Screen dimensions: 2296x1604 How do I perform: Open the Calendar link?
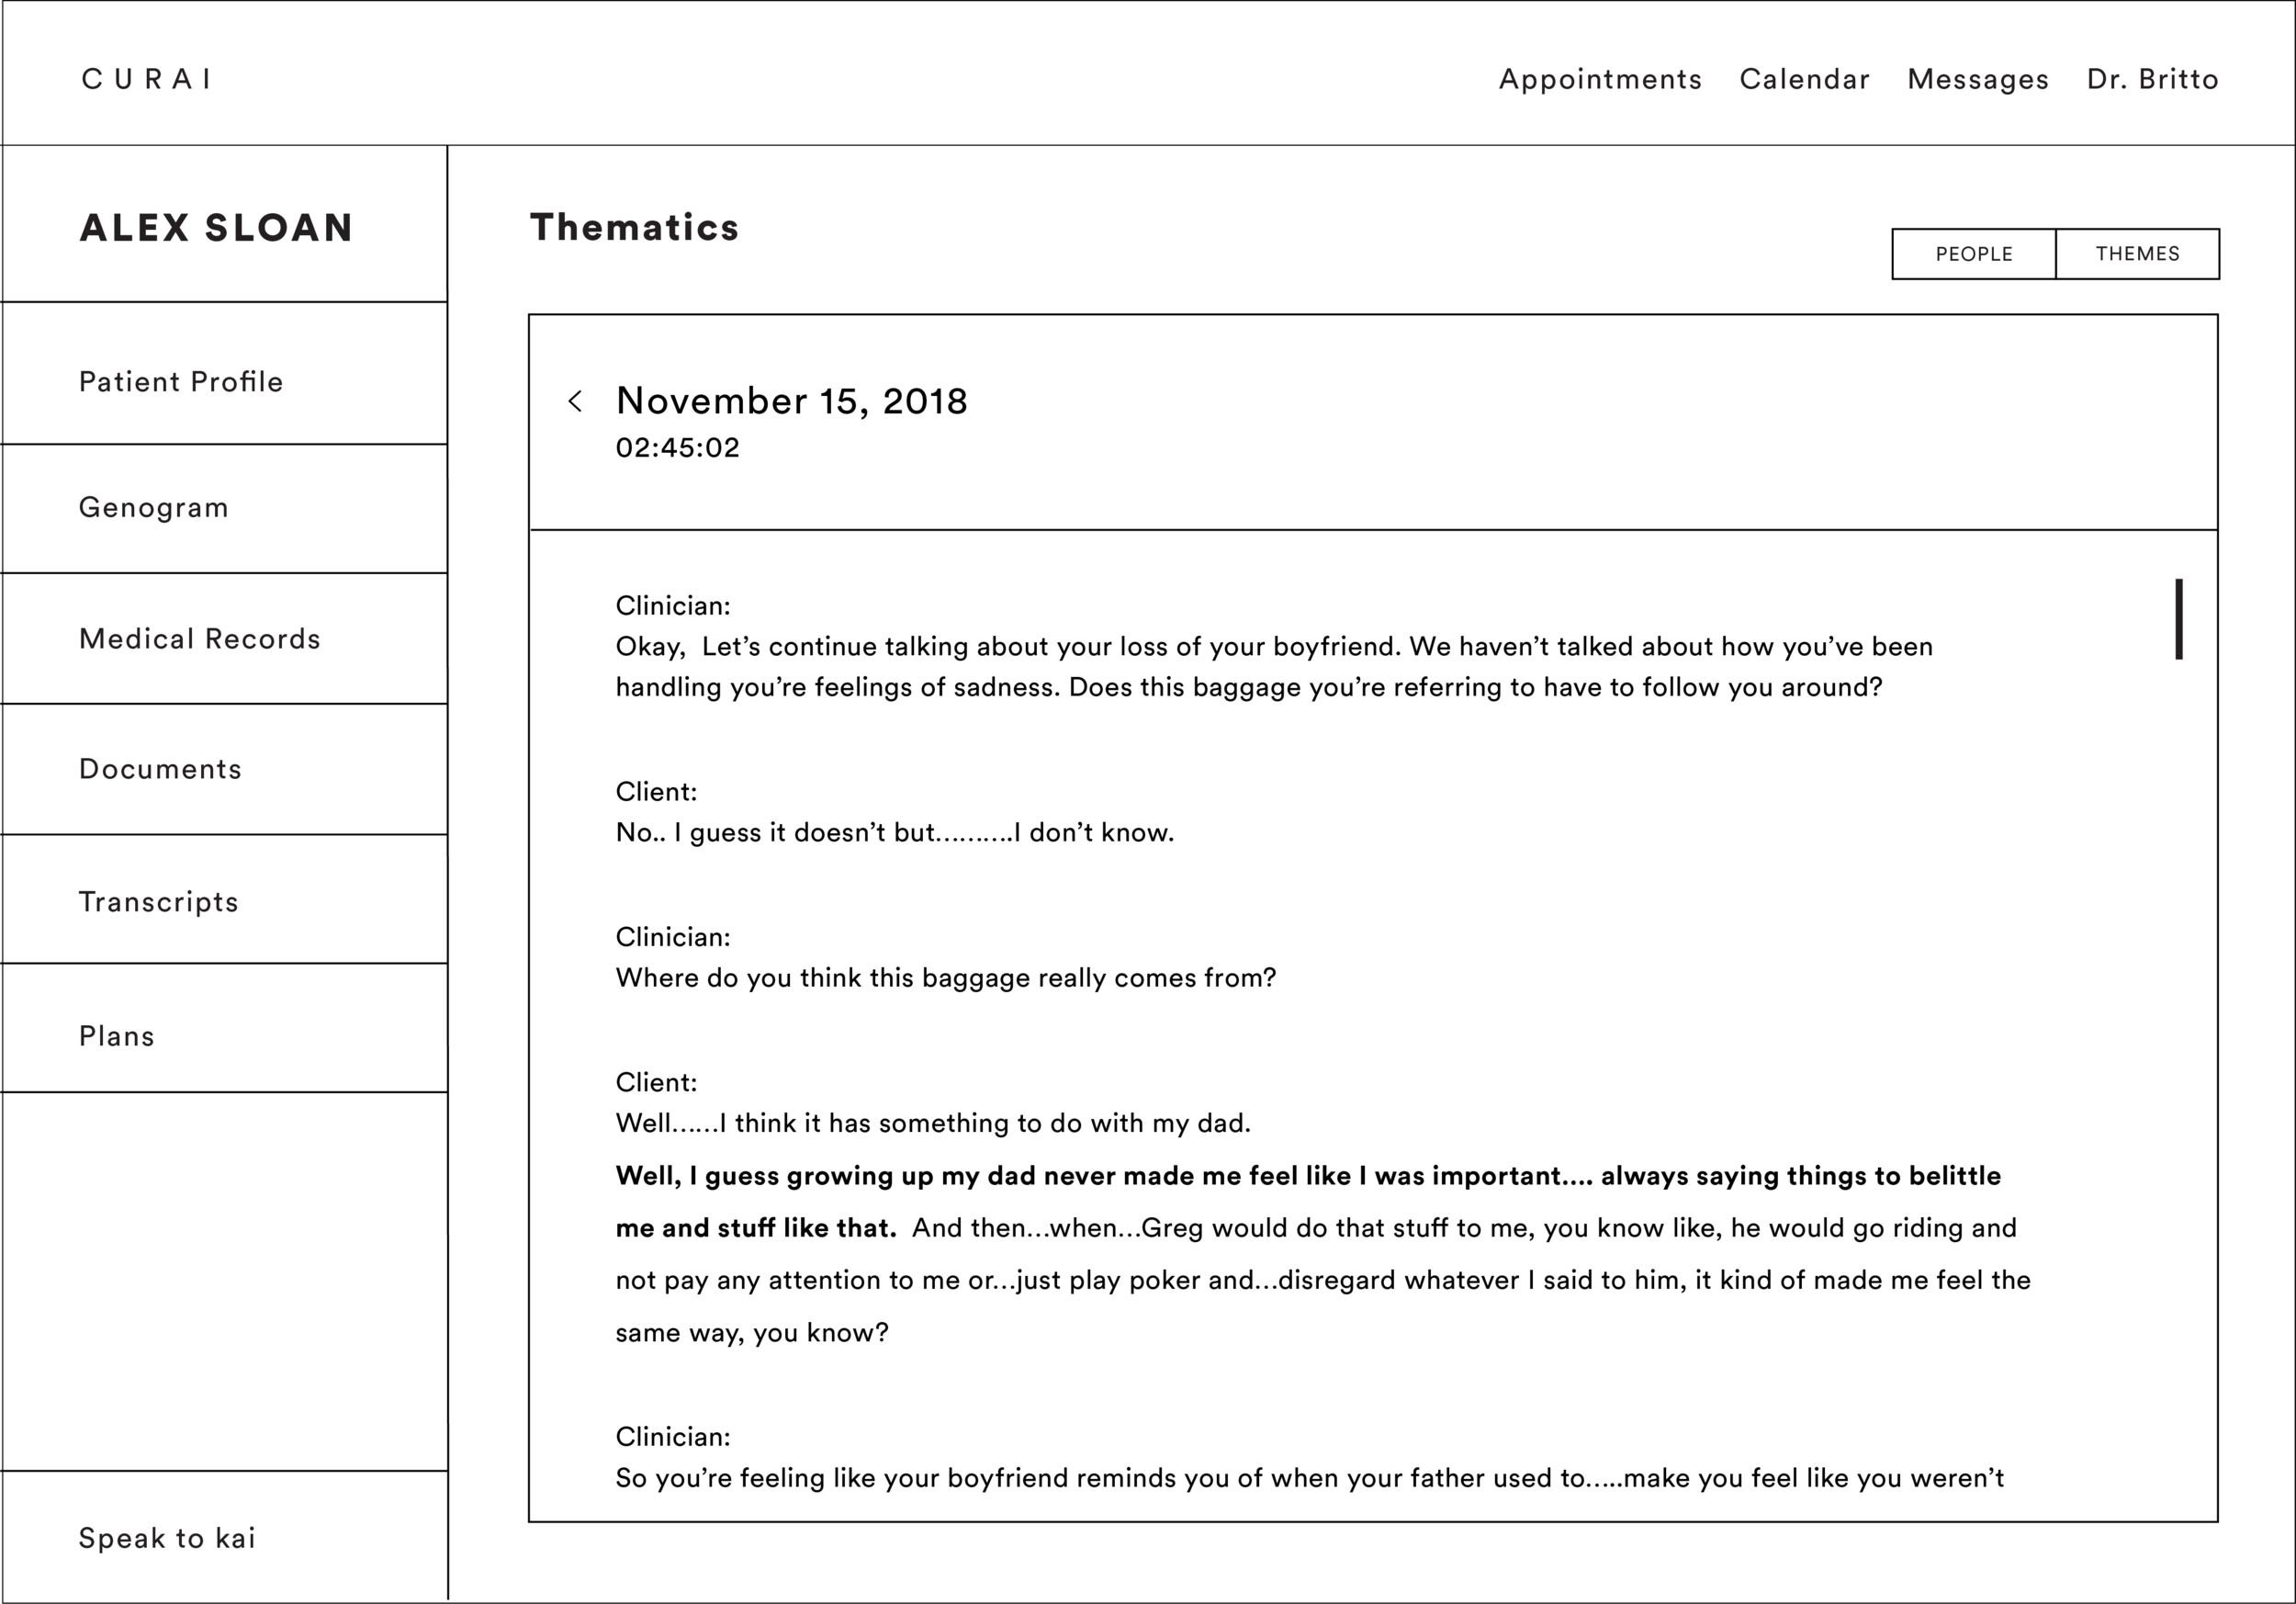pos(1804,79)
